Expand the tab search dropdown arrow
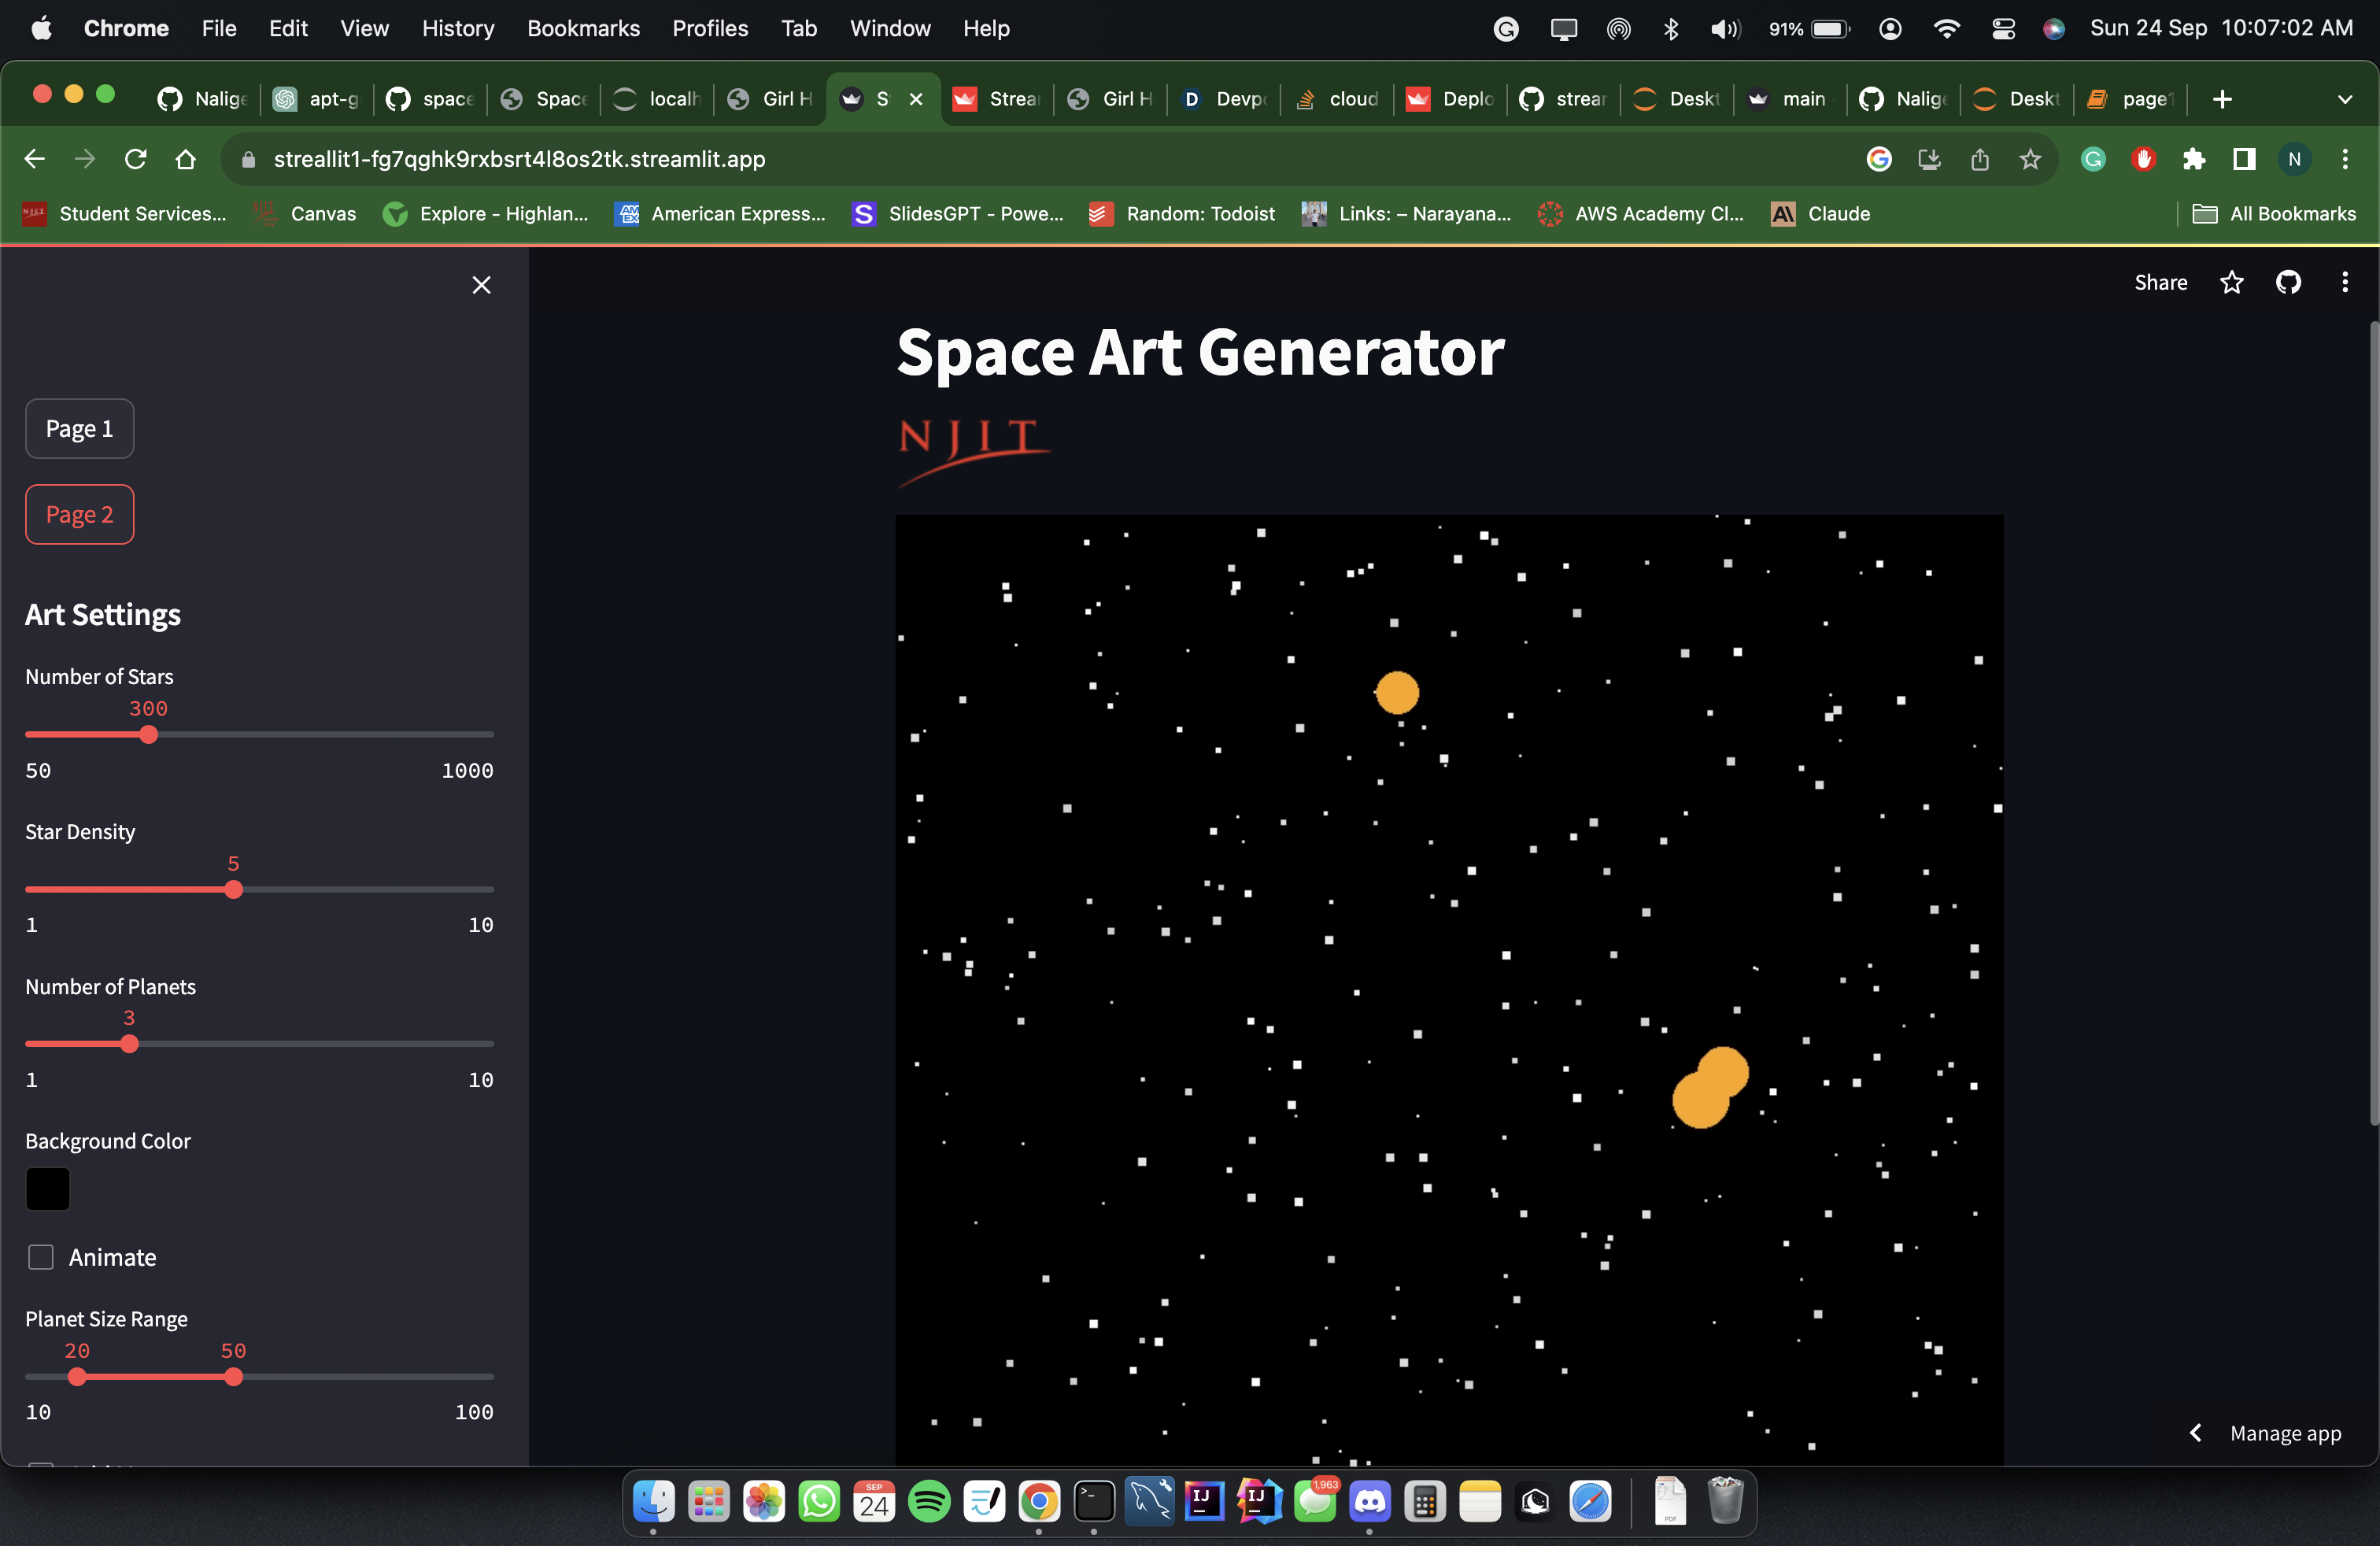The width and height of the screenshot is (2380, 1546). tap(2344, 99)
